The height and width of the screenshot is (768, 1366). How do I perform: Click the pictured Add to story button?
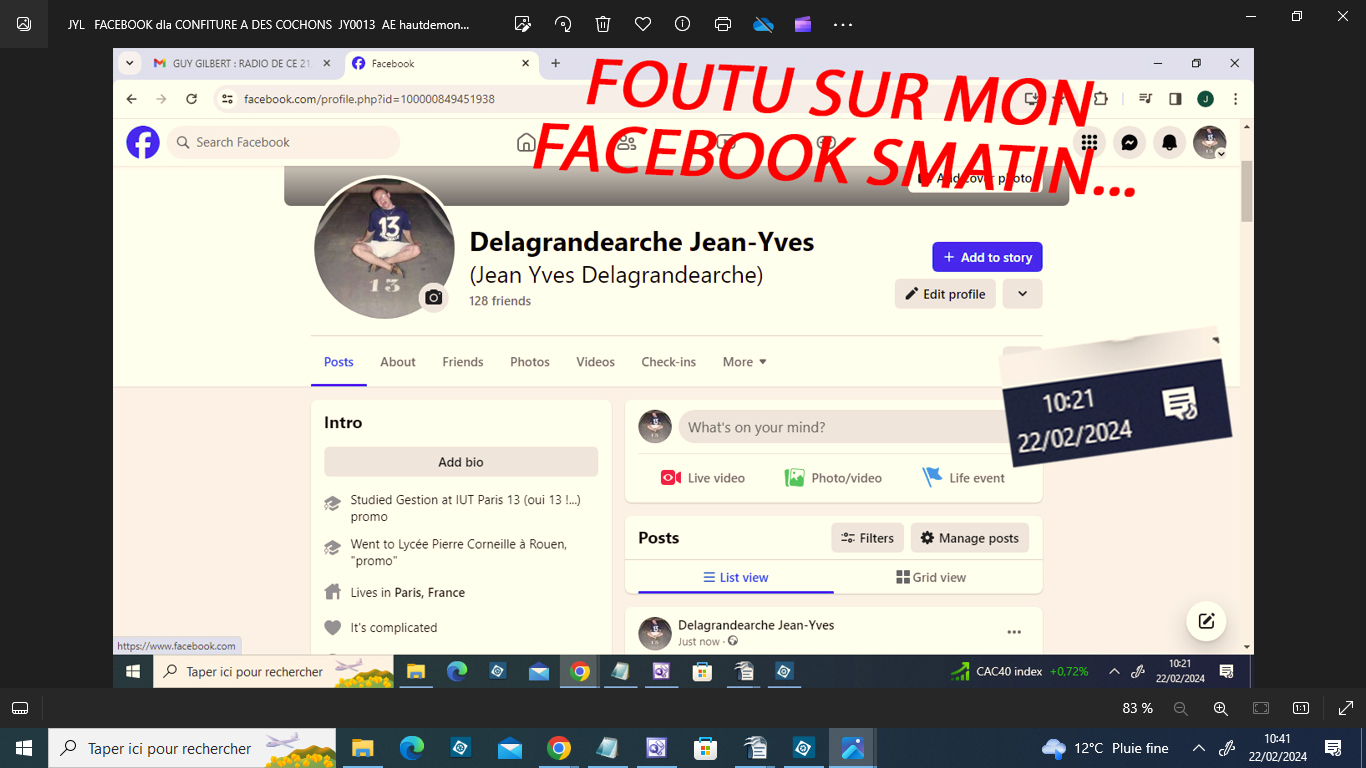point(988,257)
